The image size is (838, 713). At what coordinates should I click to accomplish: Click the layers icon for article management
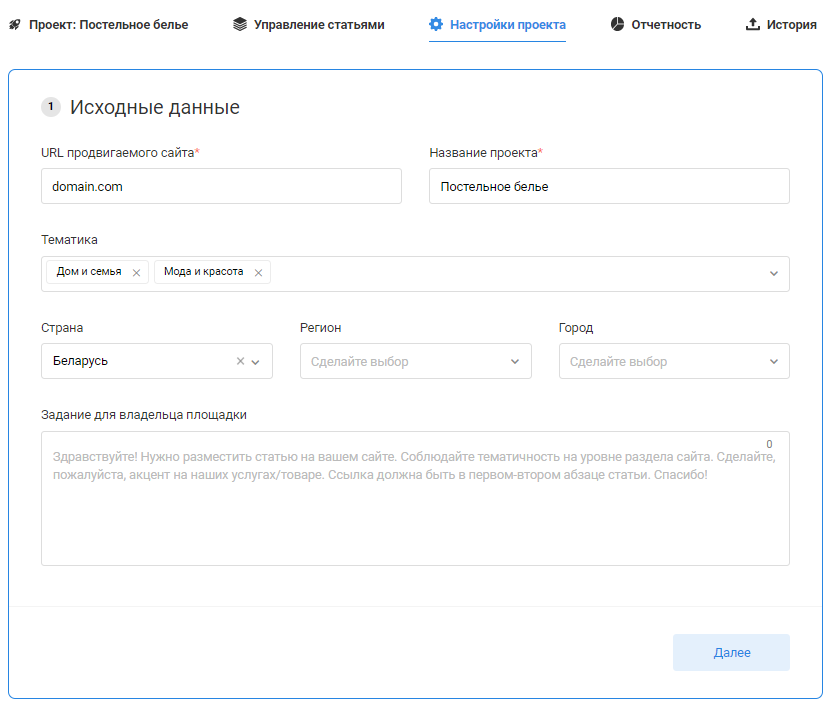[x=239, y=25]
